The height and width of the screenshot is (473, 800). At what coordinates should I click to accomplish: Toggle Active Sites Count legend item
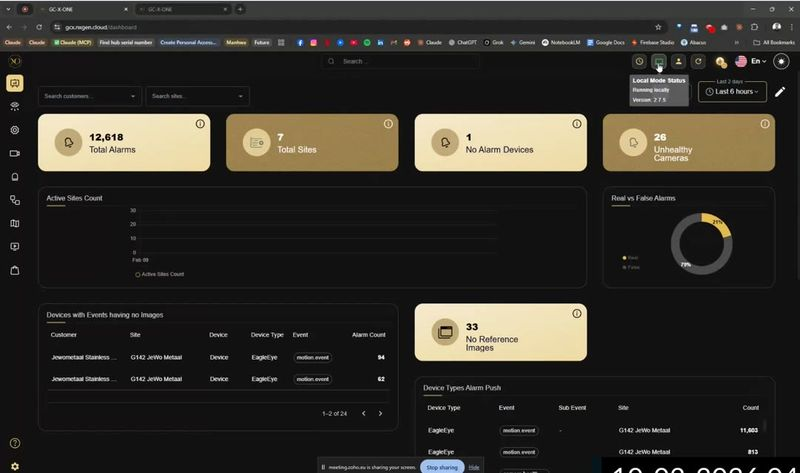[x=159, y=275]
